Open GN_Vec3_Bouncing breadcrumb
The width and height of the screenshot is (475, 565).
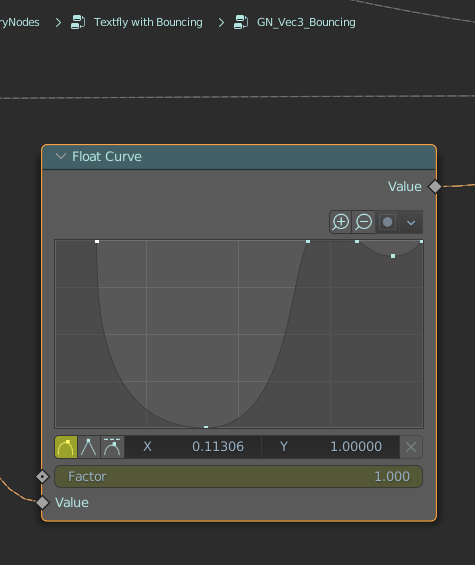[306, 22]
